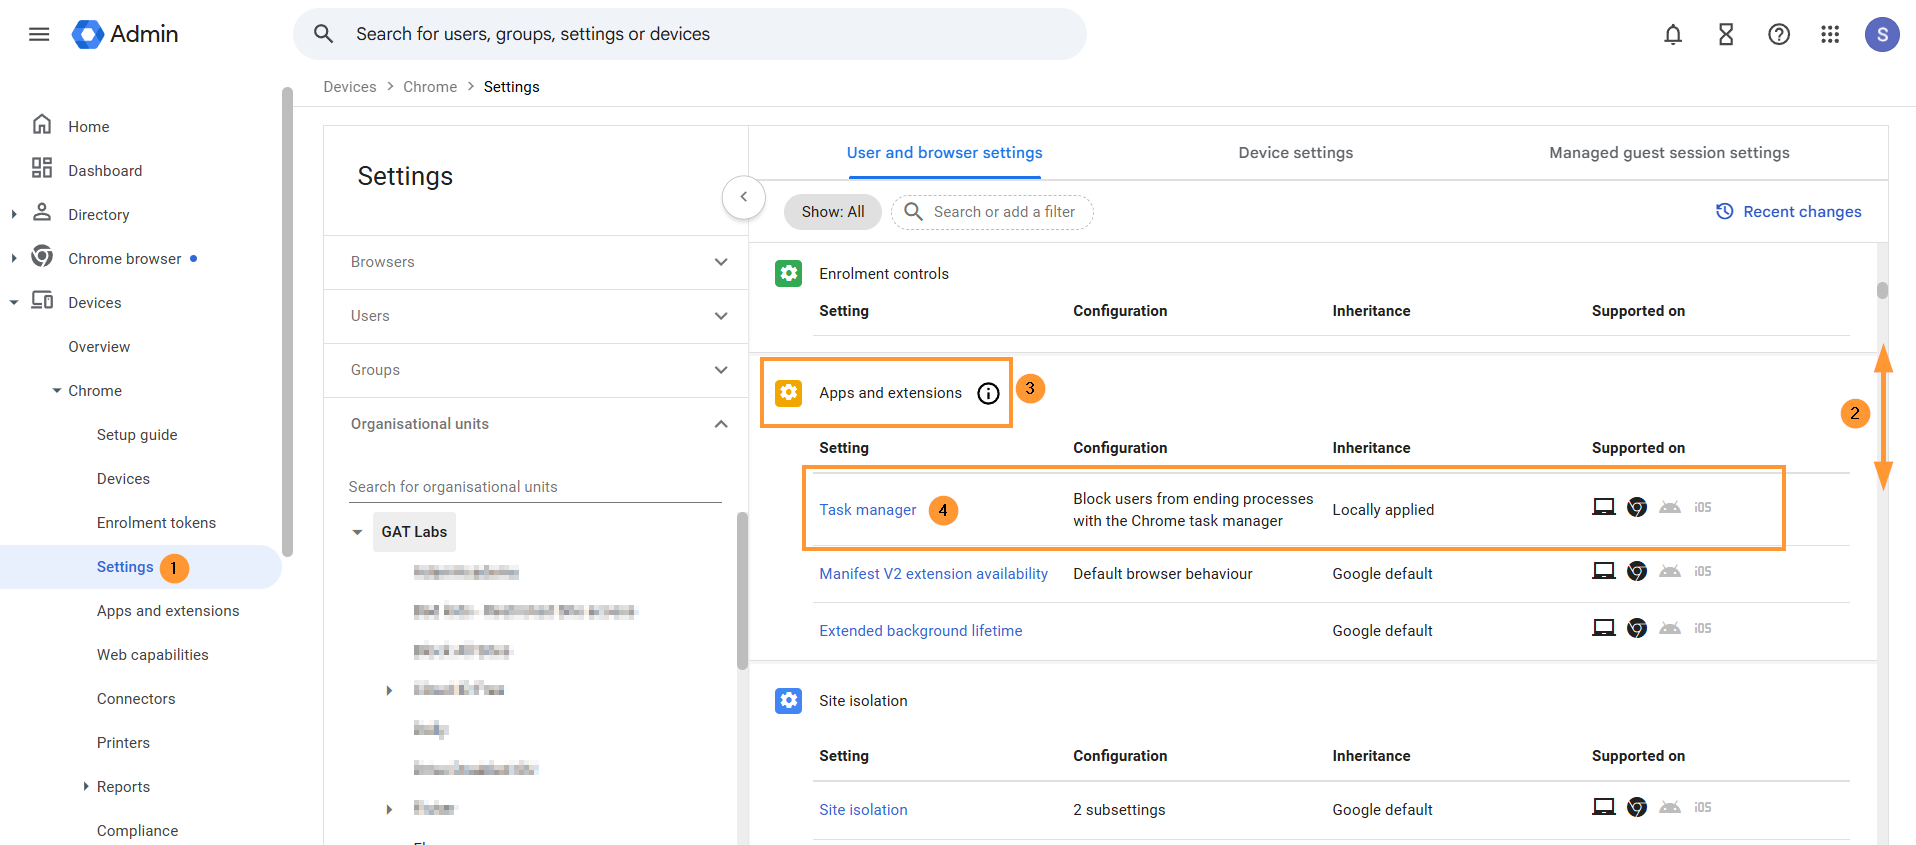Click the Show: All filter chip
Viewport: 1916px width, 845px height.
point(832,212)
